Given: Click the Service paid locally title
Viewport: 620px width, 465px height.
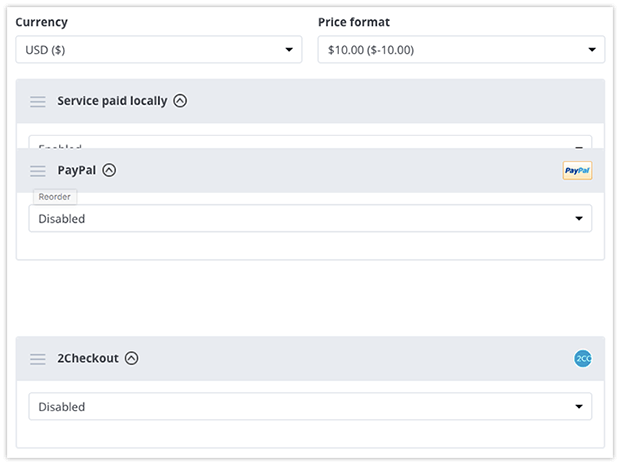Looking at the screenshot, I should click(112, 101).
